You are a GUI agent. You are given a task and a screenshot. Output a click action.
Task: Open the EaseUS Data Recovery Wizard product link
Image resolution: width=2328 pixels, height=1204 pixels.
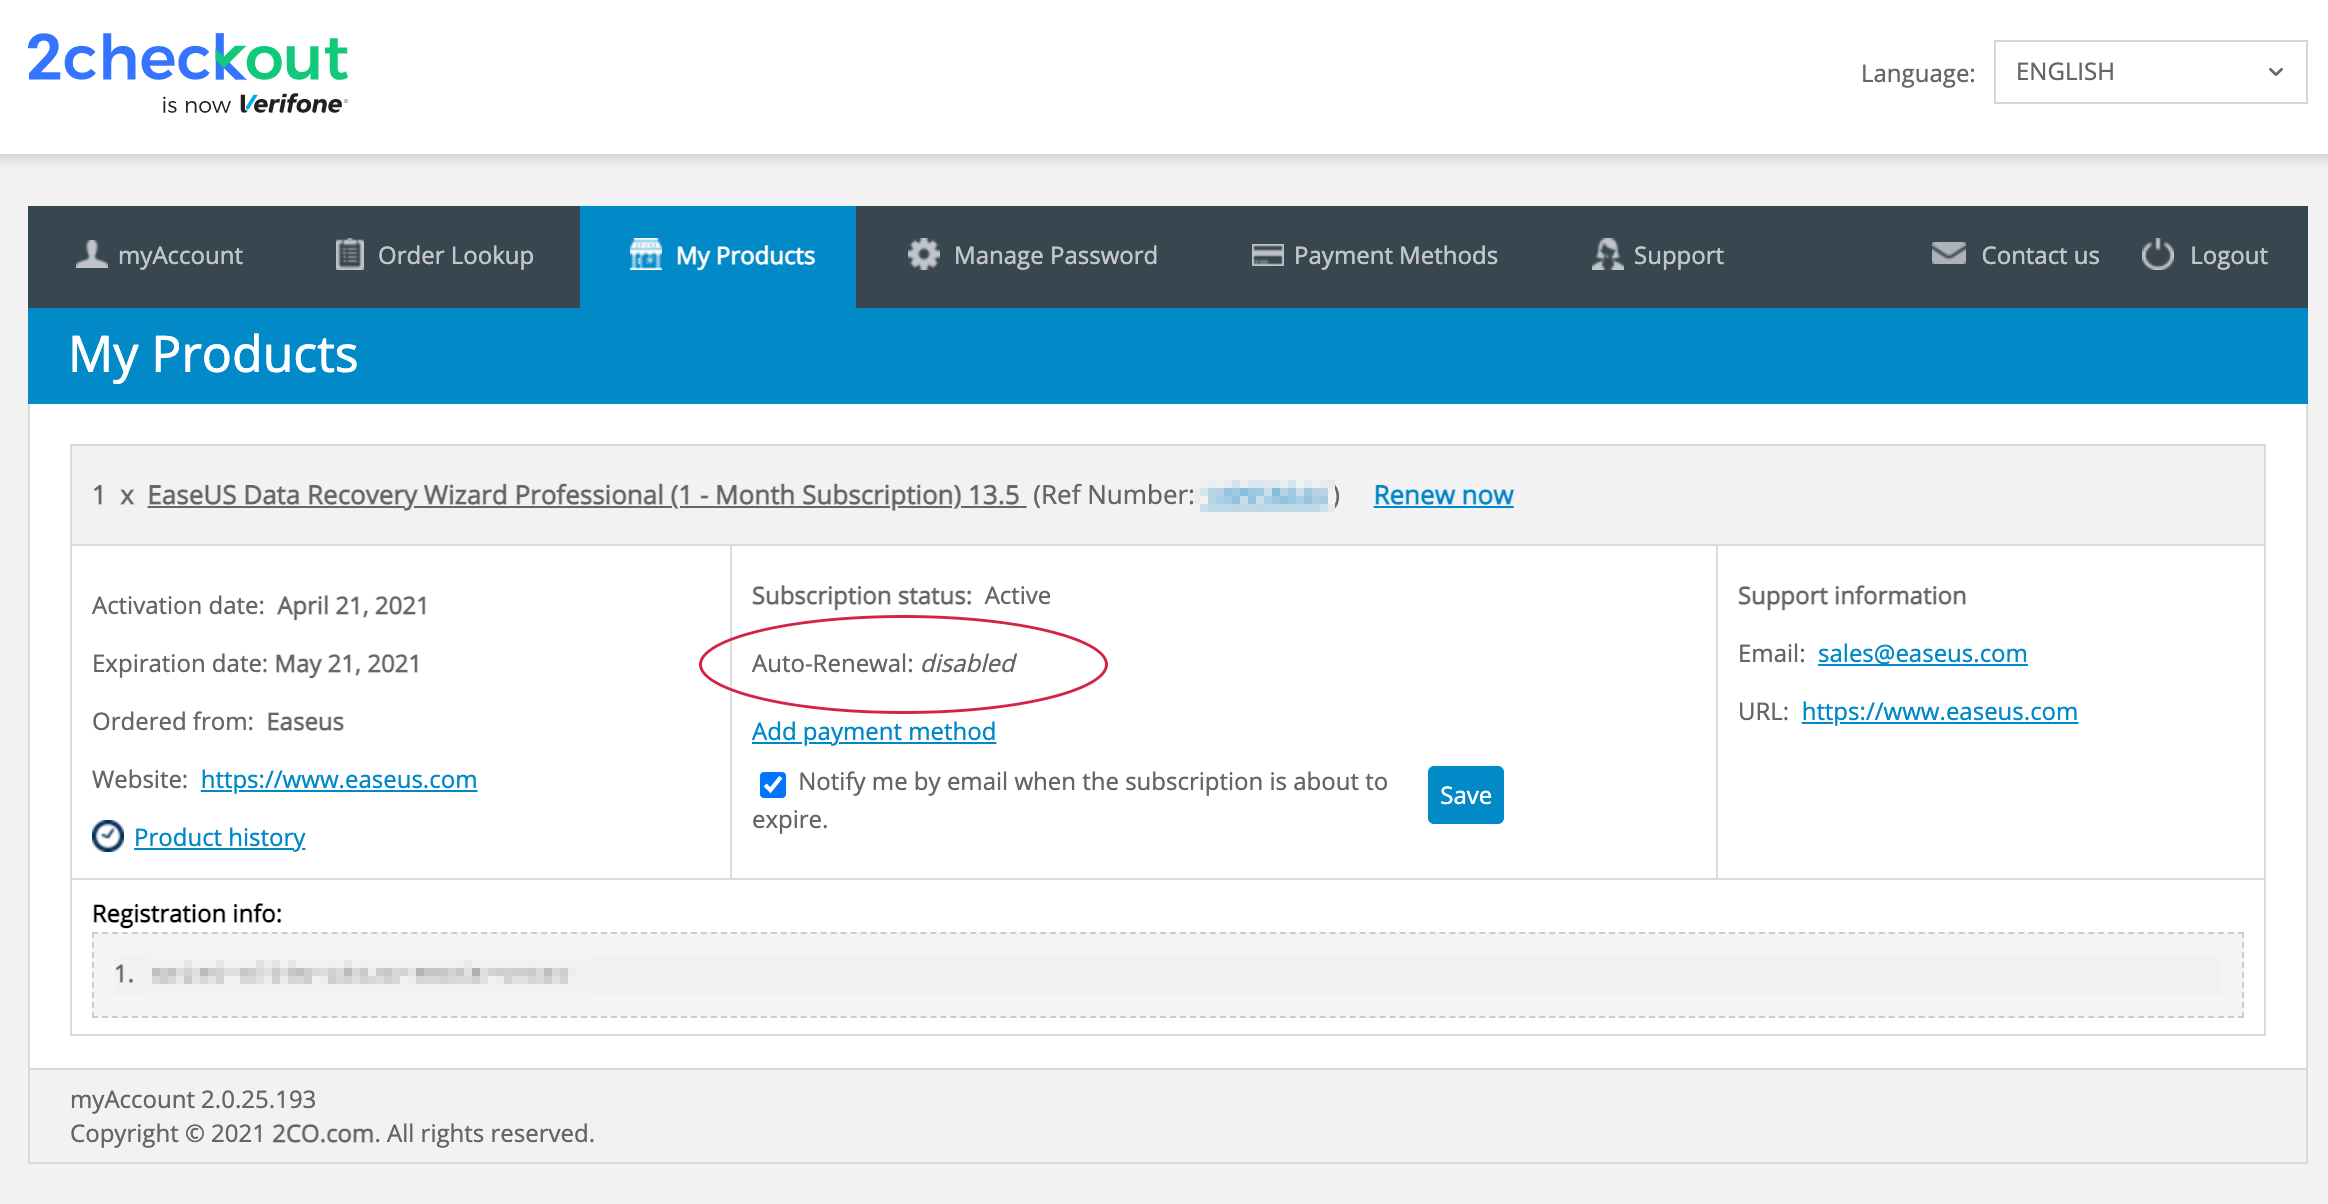coord(585,495)
